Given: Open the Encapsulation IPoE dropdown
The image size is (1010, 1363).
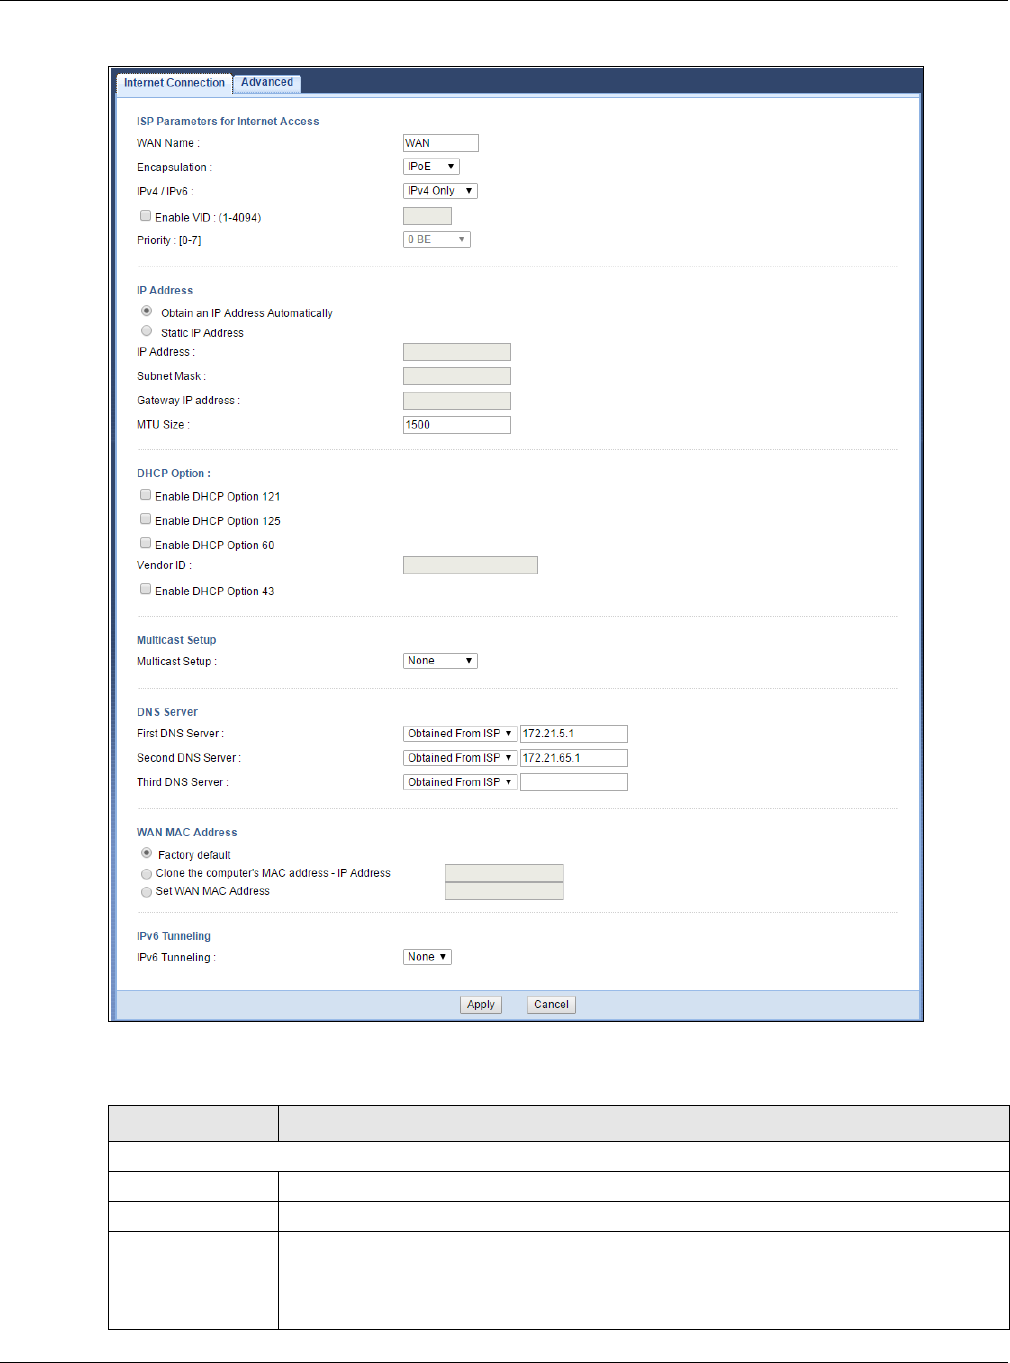Looking at the screenshot, I should pyautogui.click(x=431, y=167).
